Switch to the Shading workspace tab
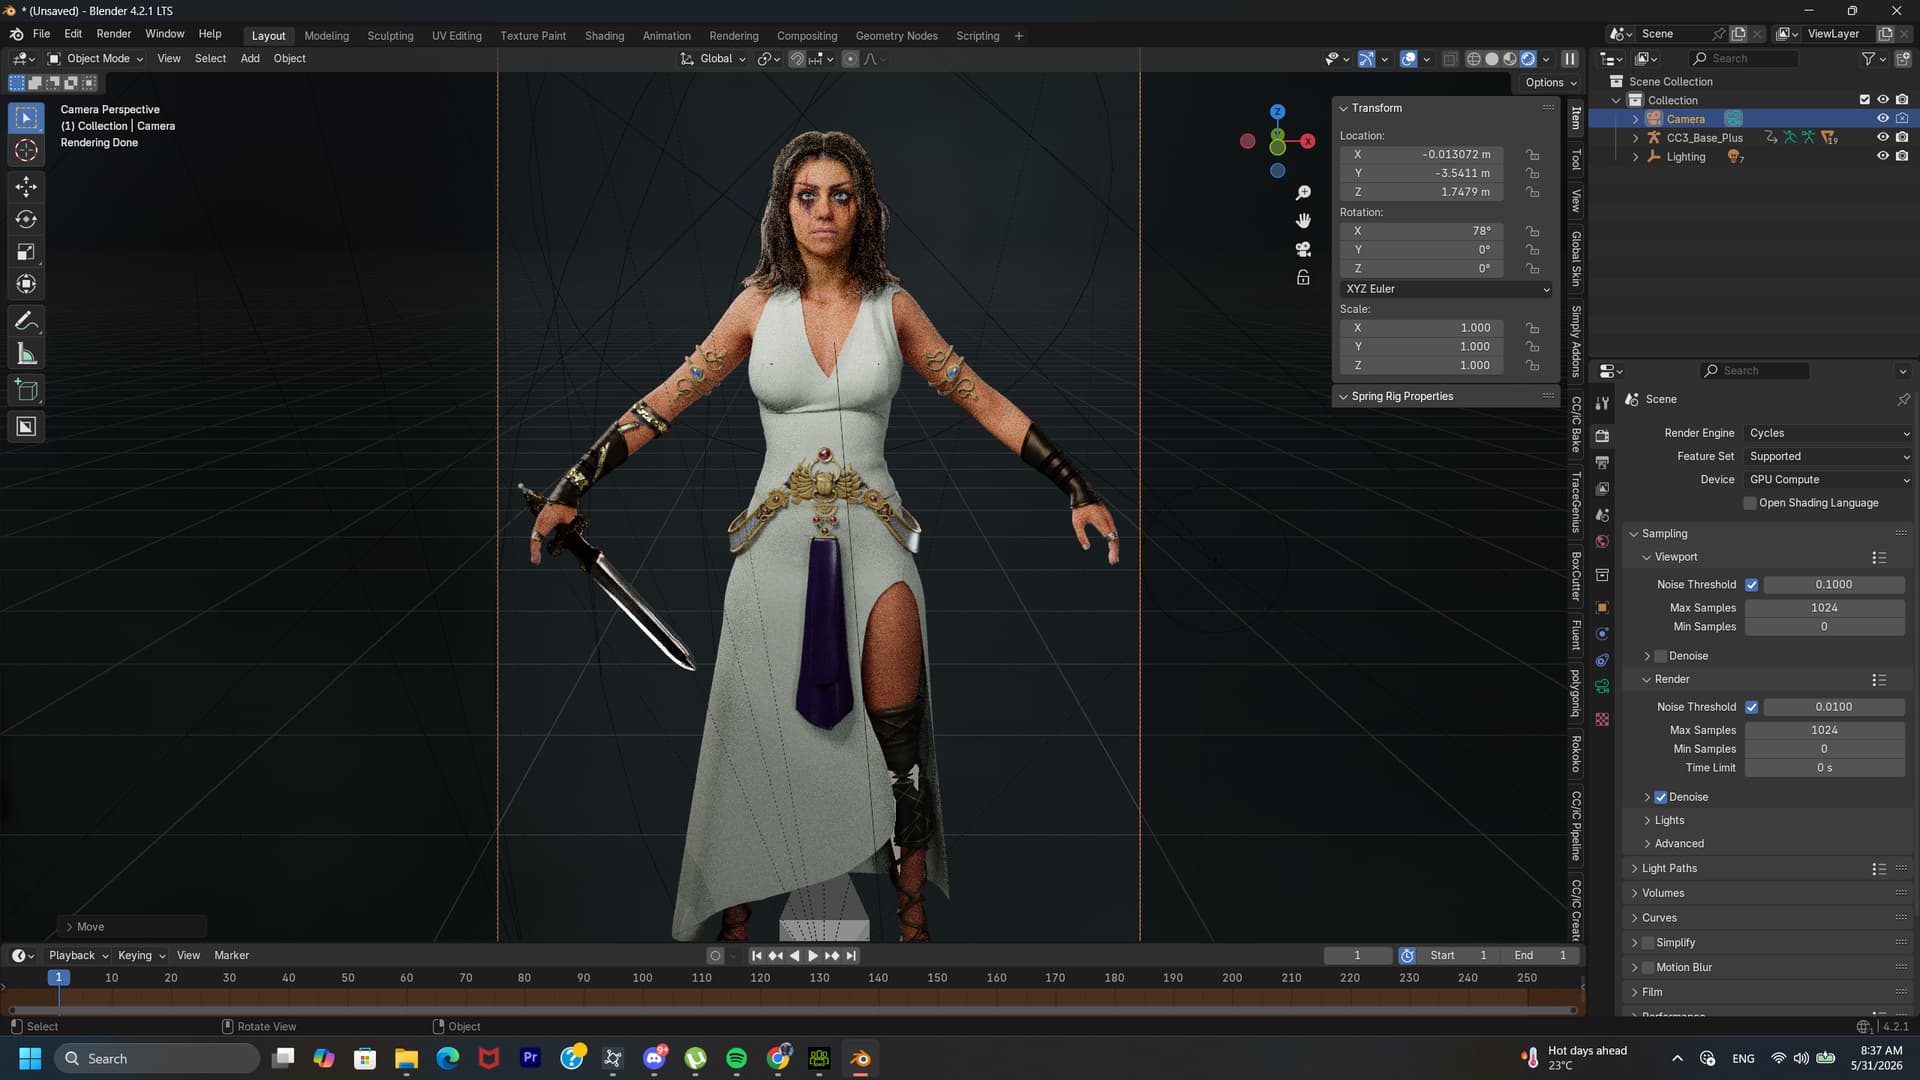 click(604, 36)
